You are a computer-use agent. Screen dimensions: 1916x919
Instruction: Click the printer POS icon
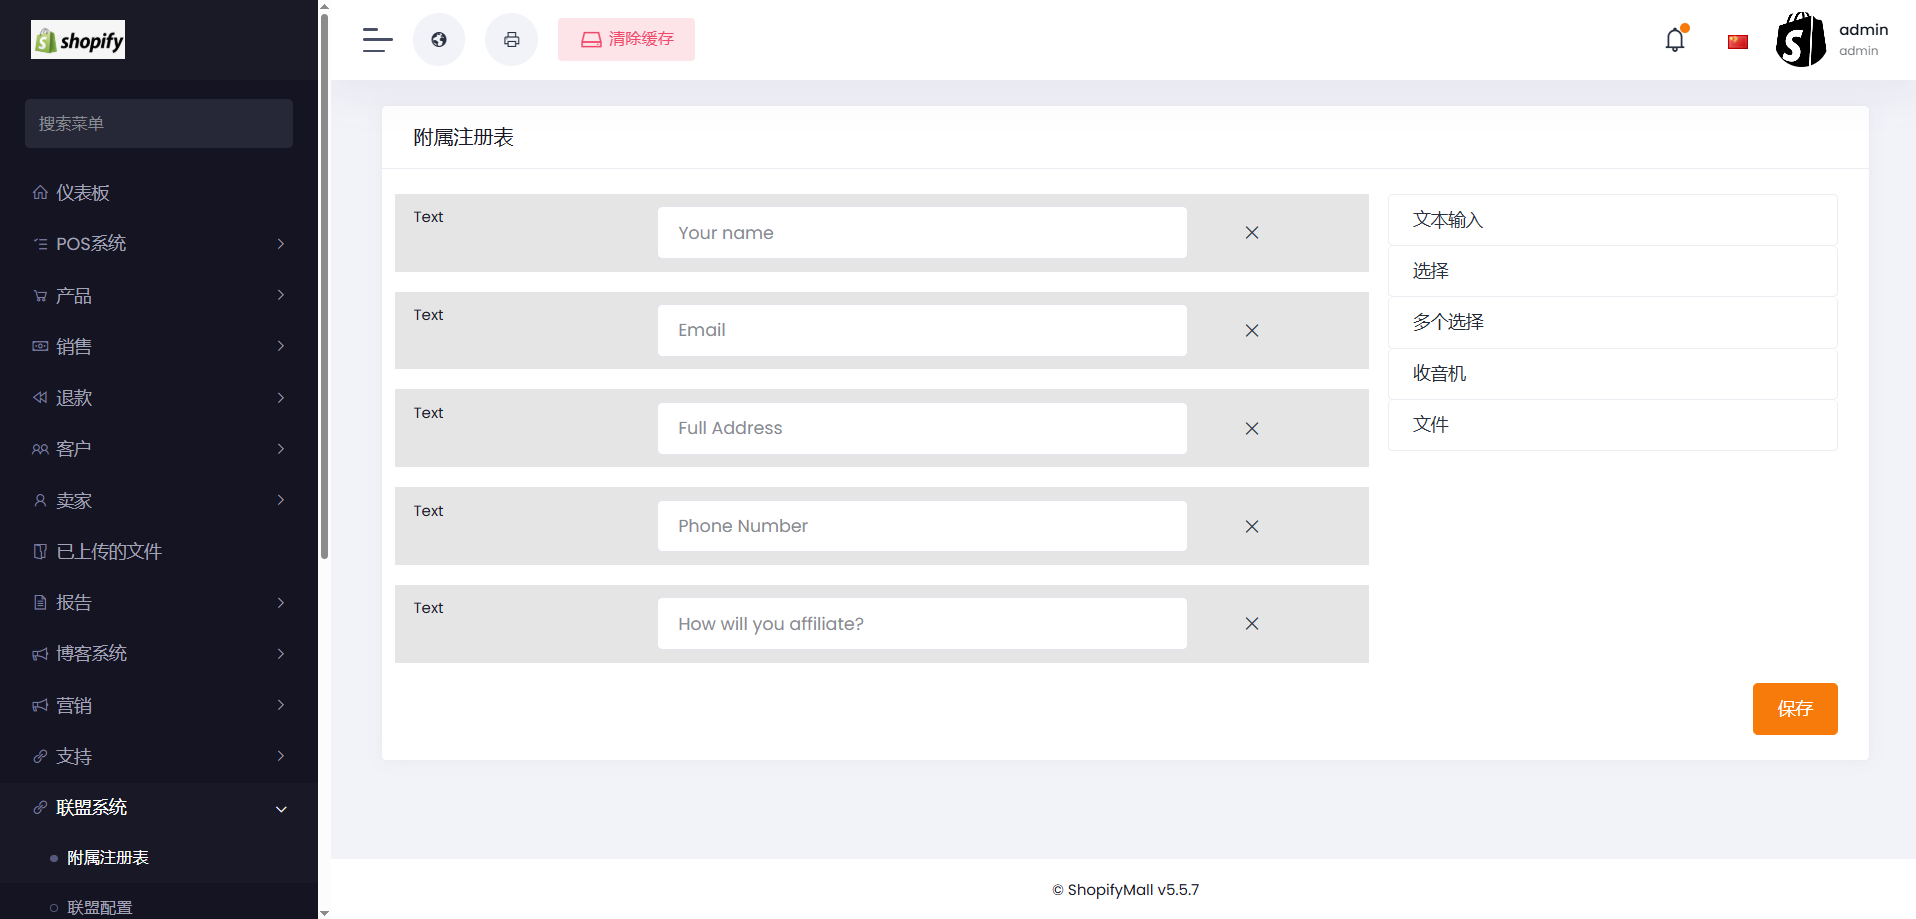(511, 40)
